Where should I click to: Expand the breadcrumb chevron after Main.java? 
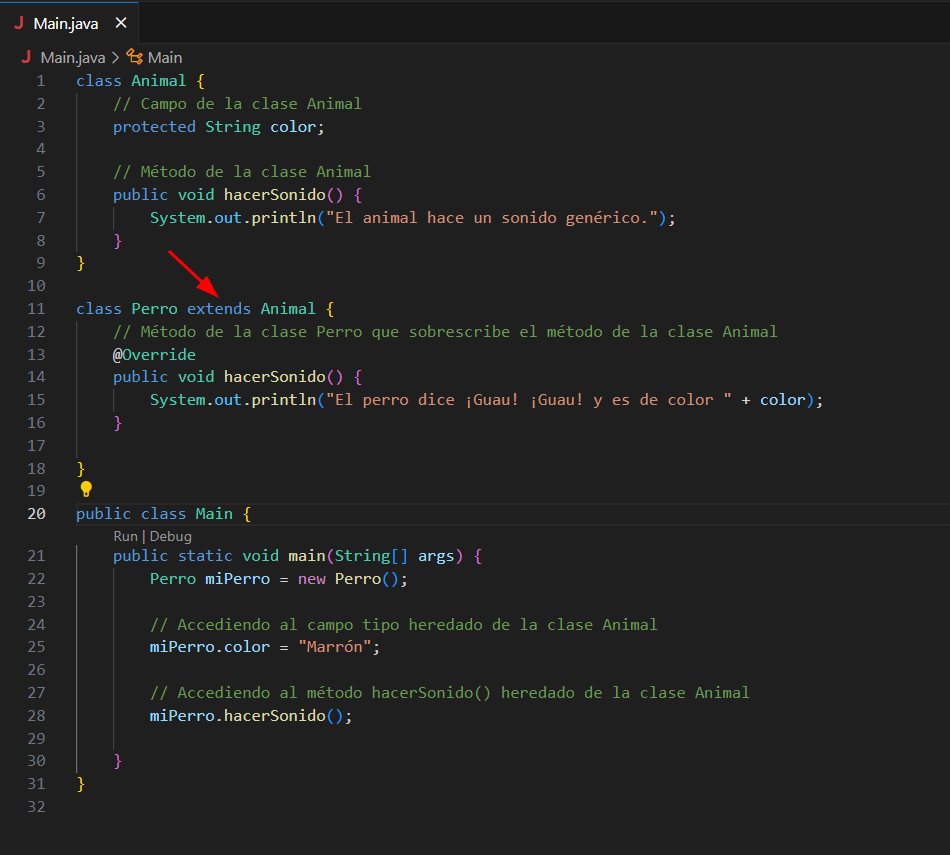[115, 58]
